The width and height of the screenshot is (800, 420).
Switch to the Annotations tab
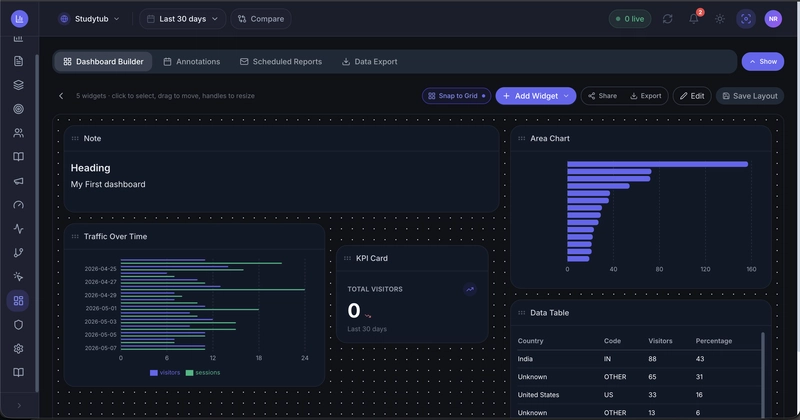click(x=192, y=62)
